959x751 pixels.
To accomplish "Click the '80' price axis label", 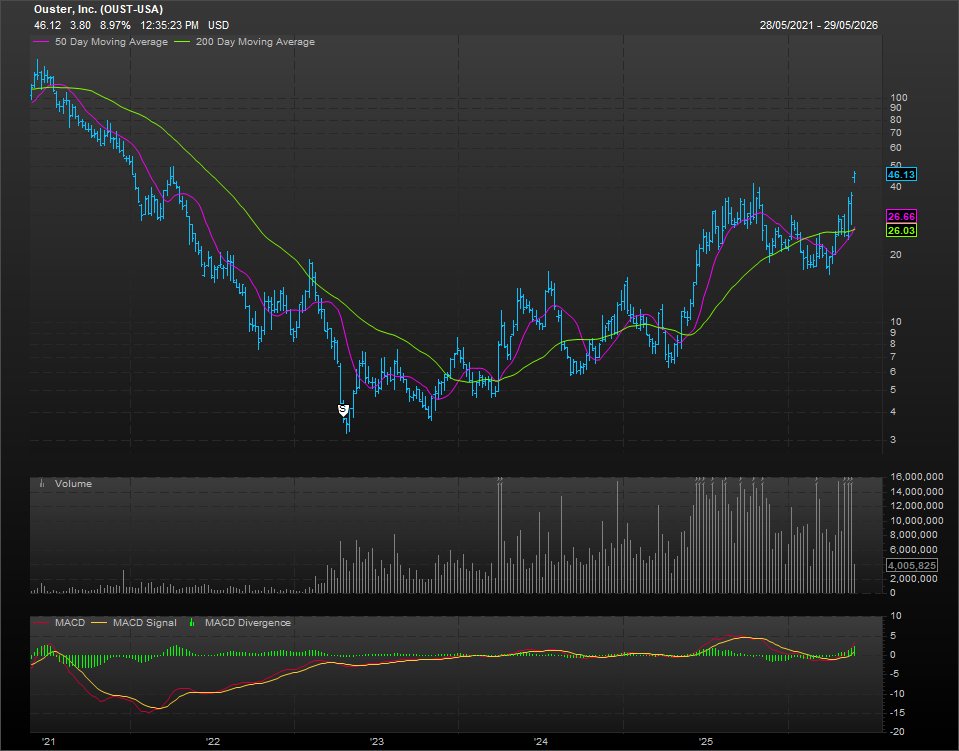I will [896, 119].
